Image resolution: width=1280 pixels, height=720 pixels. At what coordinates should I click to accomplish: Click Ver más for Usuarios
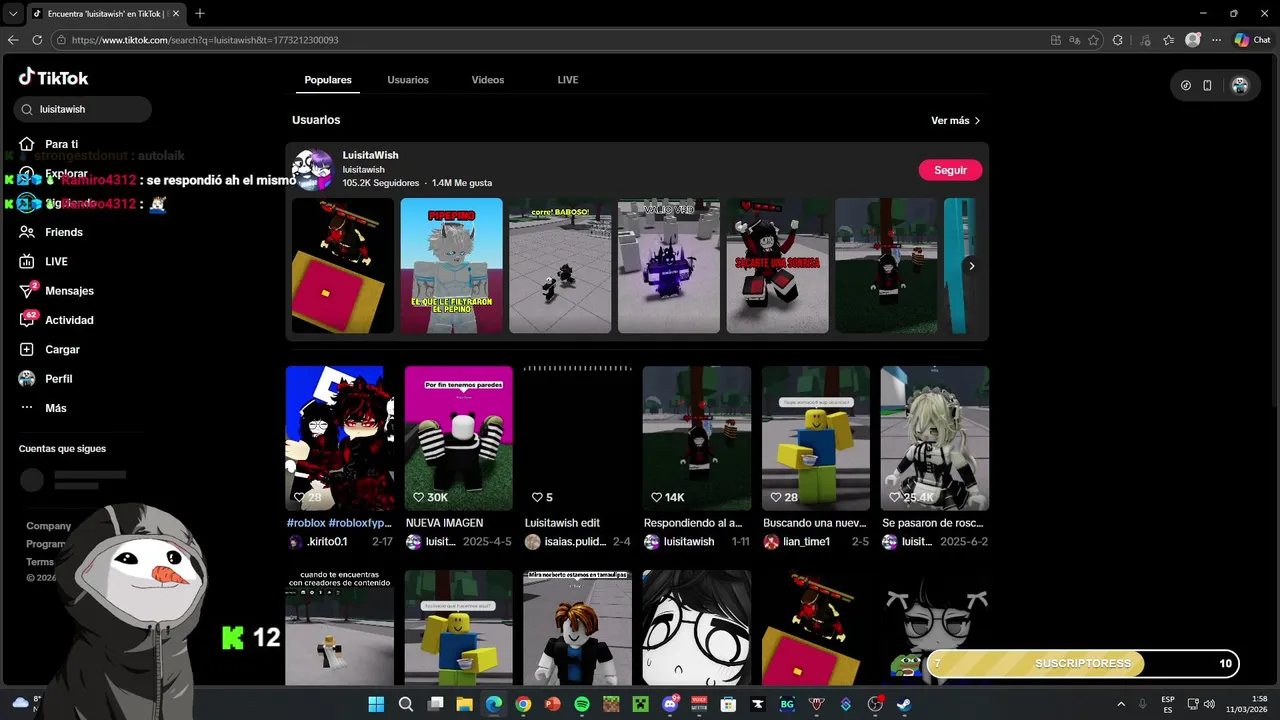[x=955, y=120]
